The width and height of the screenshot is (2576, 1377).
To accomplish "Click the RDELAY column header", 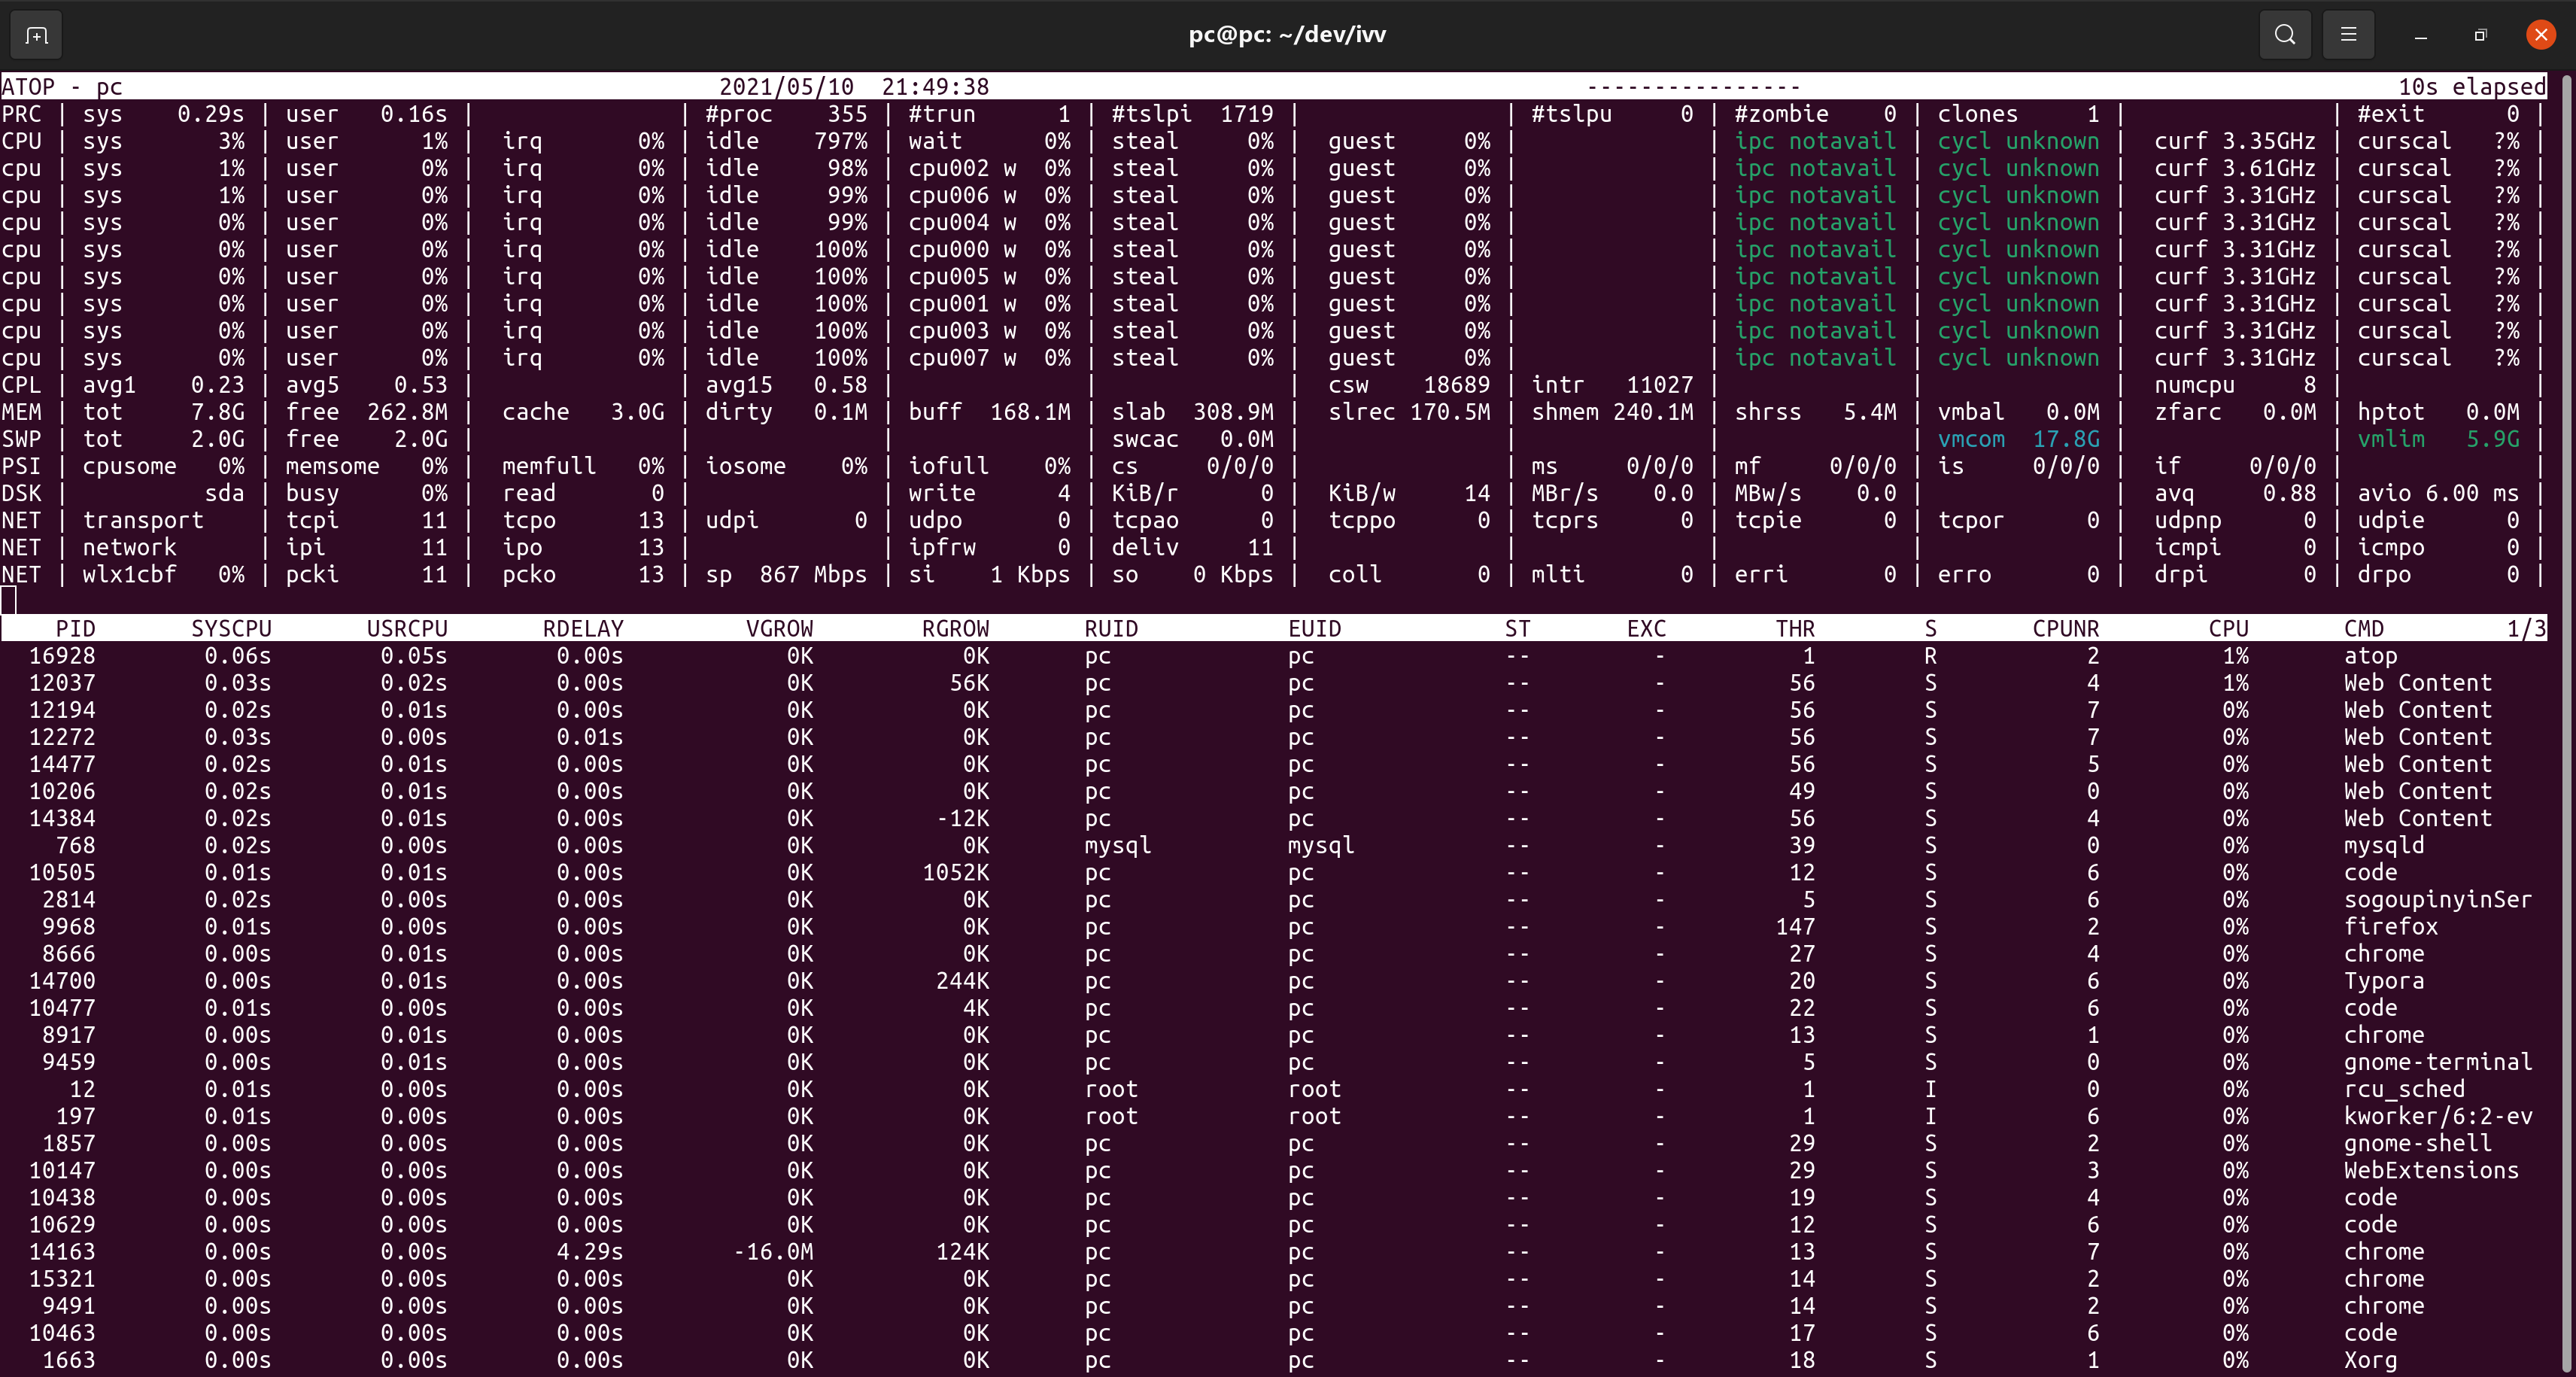I will pos(583,629).
